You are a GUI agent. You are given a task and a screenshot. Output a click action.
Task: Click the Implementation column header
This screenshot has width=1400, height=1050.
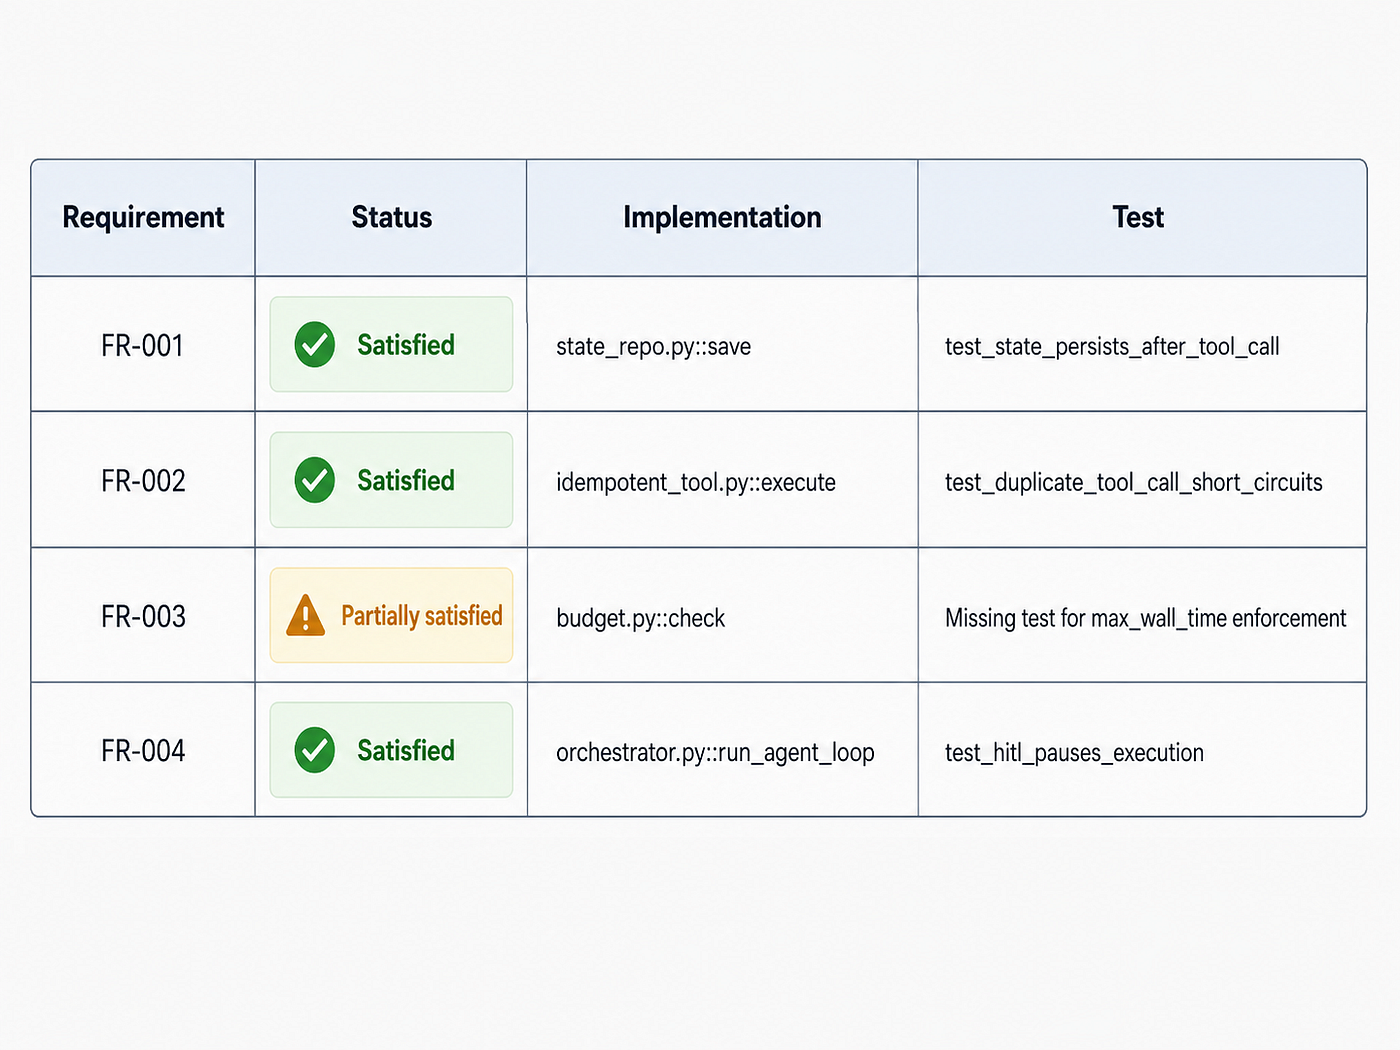pos(722,218)
